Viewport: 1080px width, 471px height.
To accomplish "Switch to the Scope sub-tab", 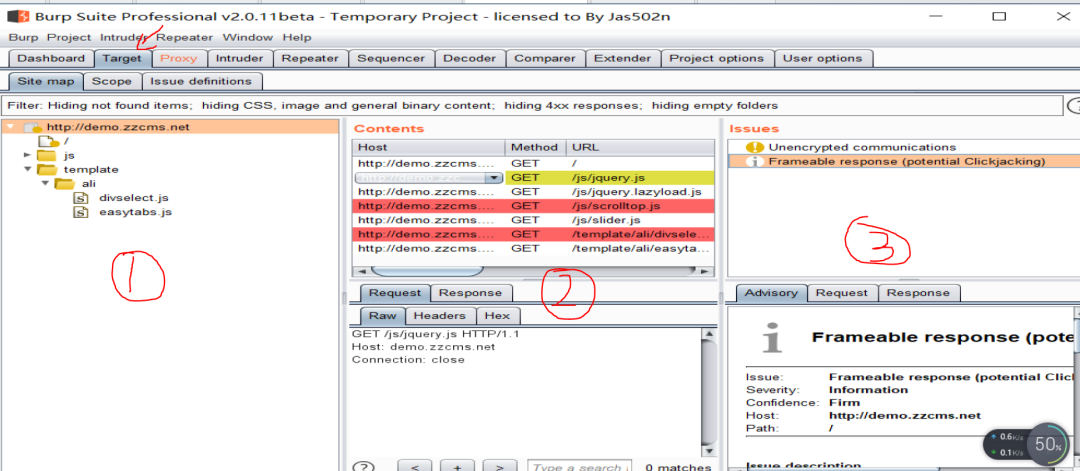I will [x=112, y=81].
